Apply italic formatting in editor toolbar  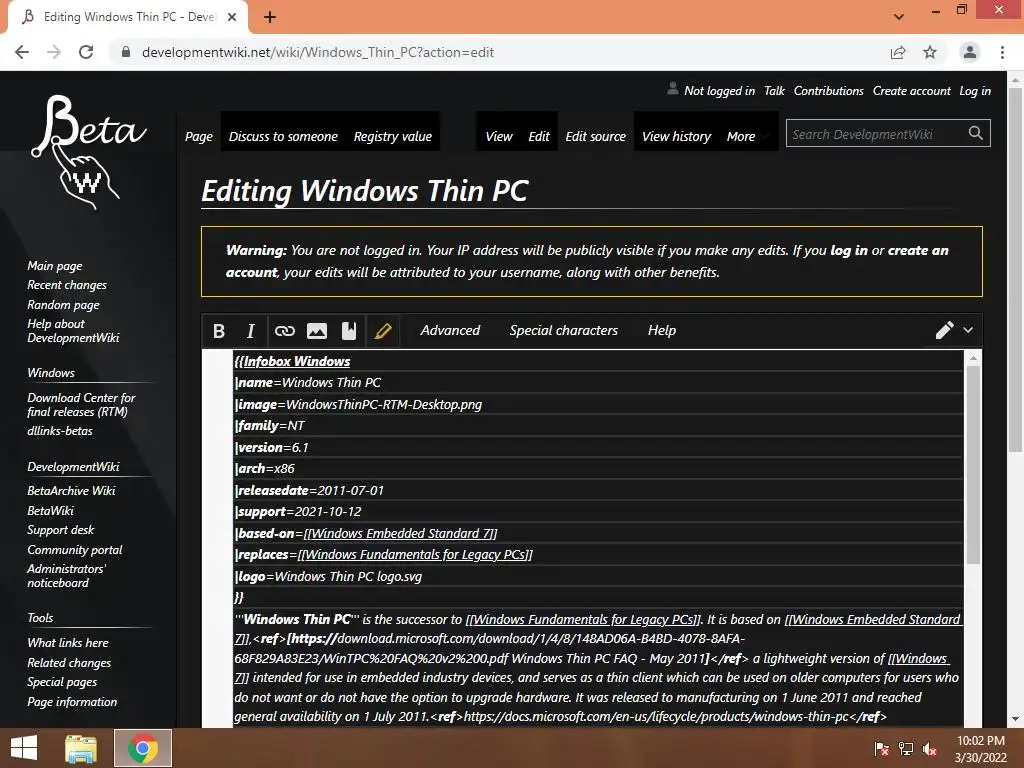251,331
